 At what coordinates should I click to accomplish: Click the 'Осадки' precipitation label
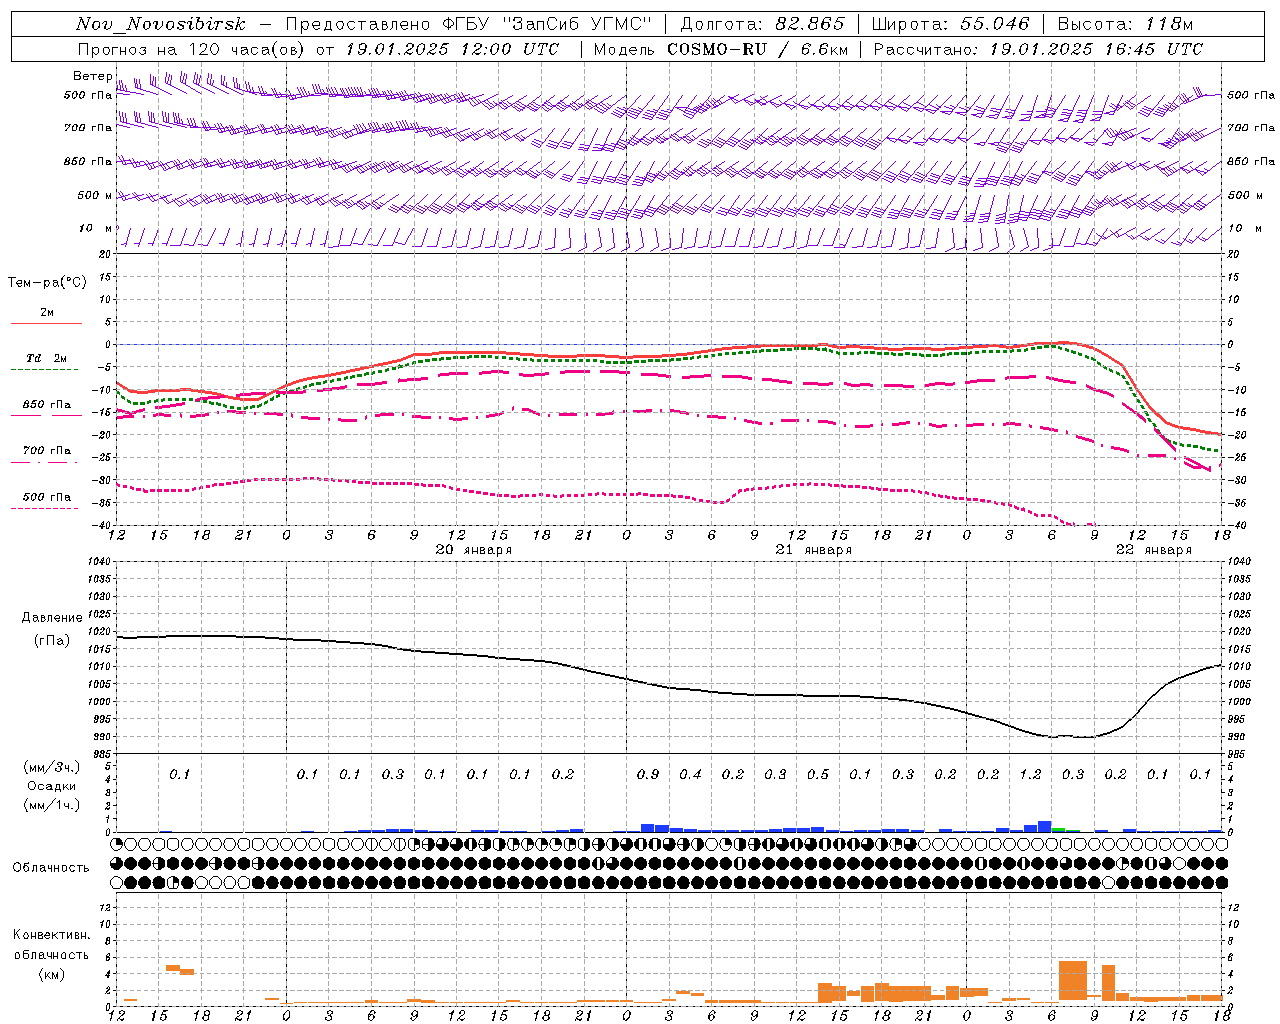(52, 786)
